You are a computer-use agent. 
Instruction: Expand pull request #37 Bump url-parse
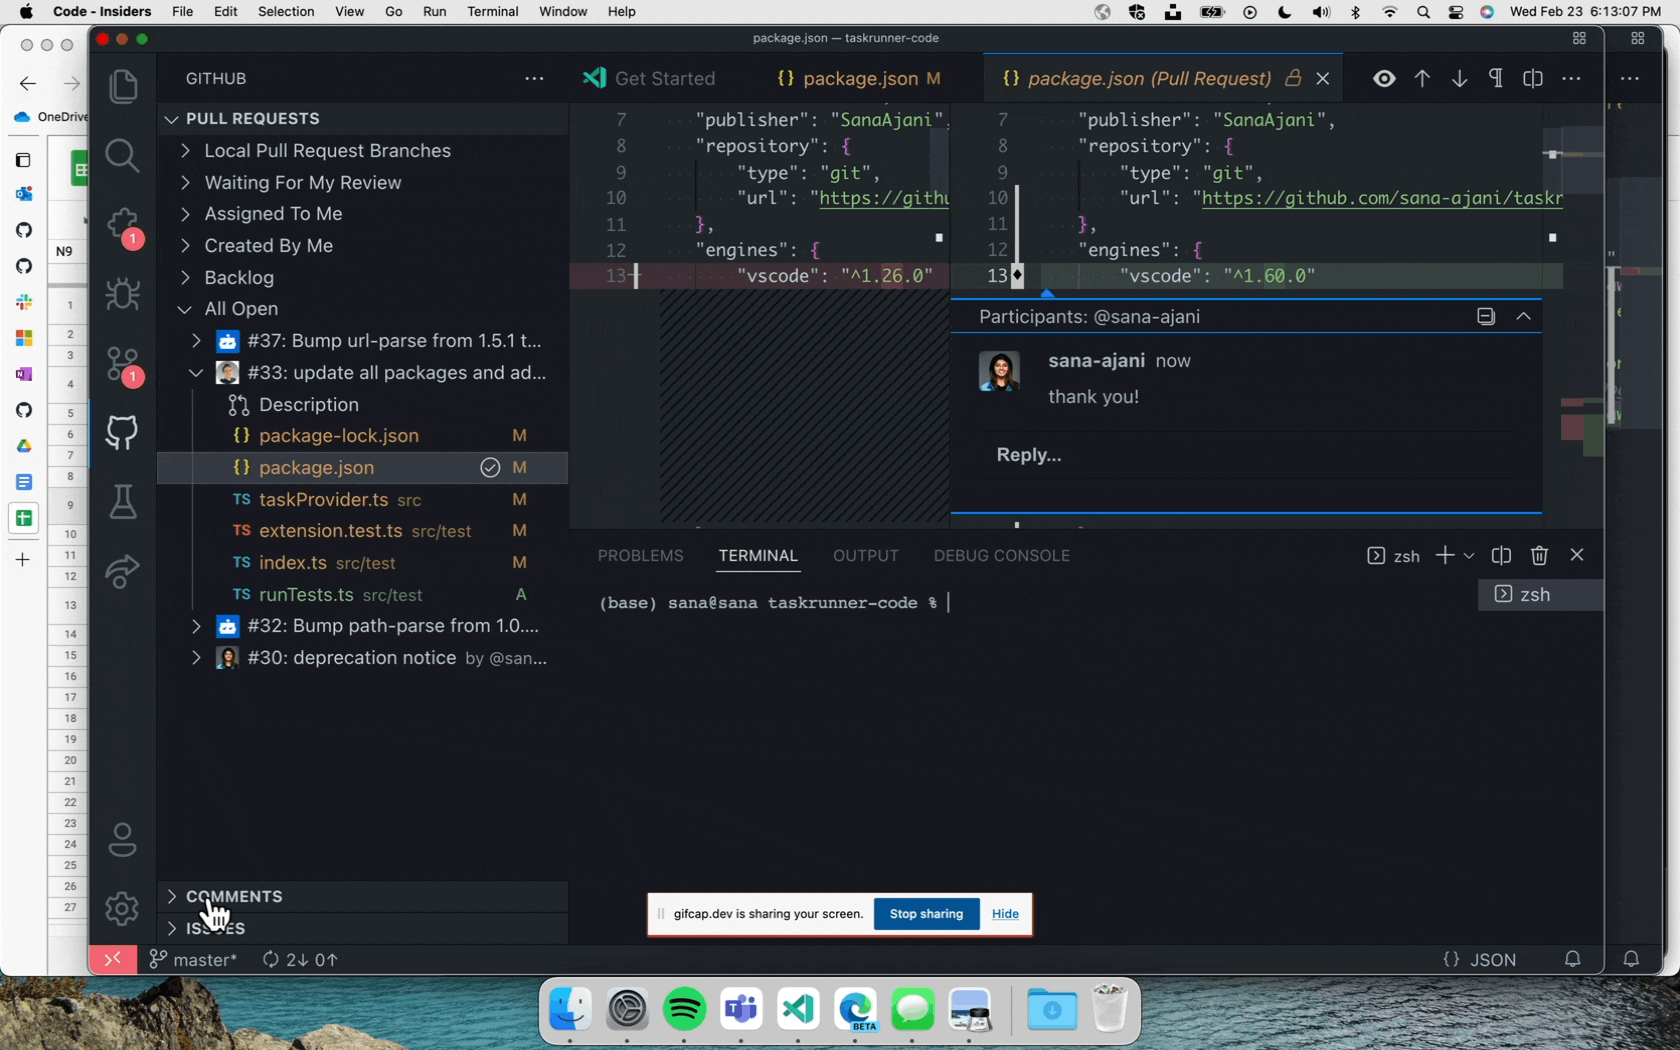coord(196,341)
